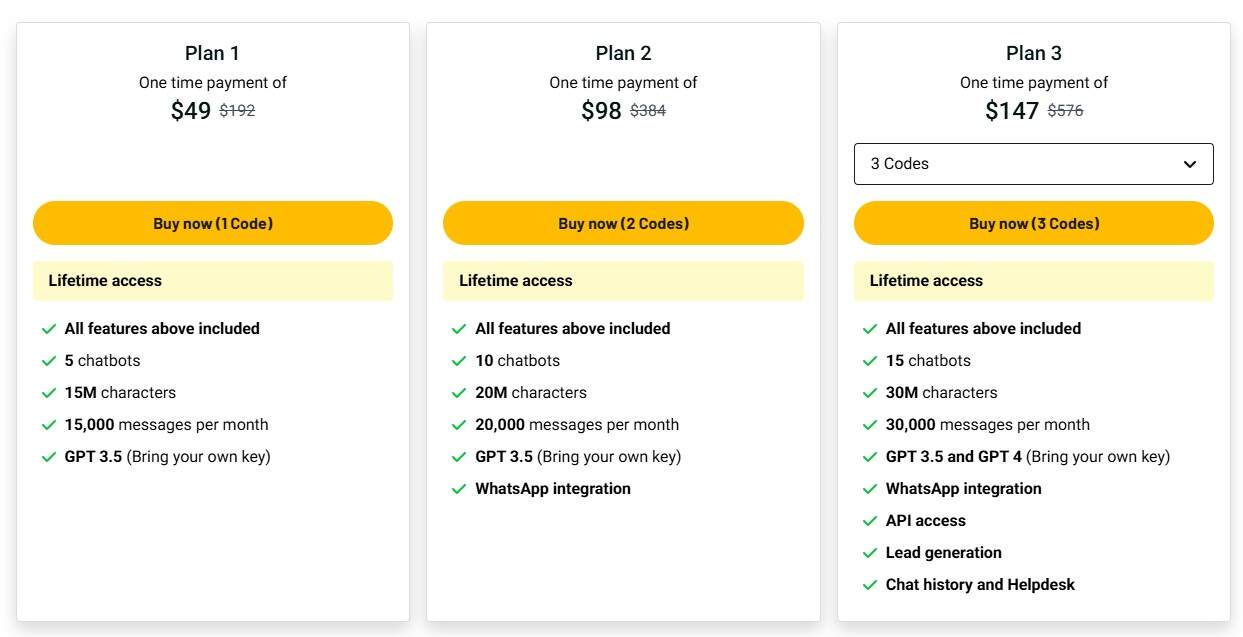1243x637 pixels.
Task: Select the "Plan 3" title
Action: coord(1034,52)
